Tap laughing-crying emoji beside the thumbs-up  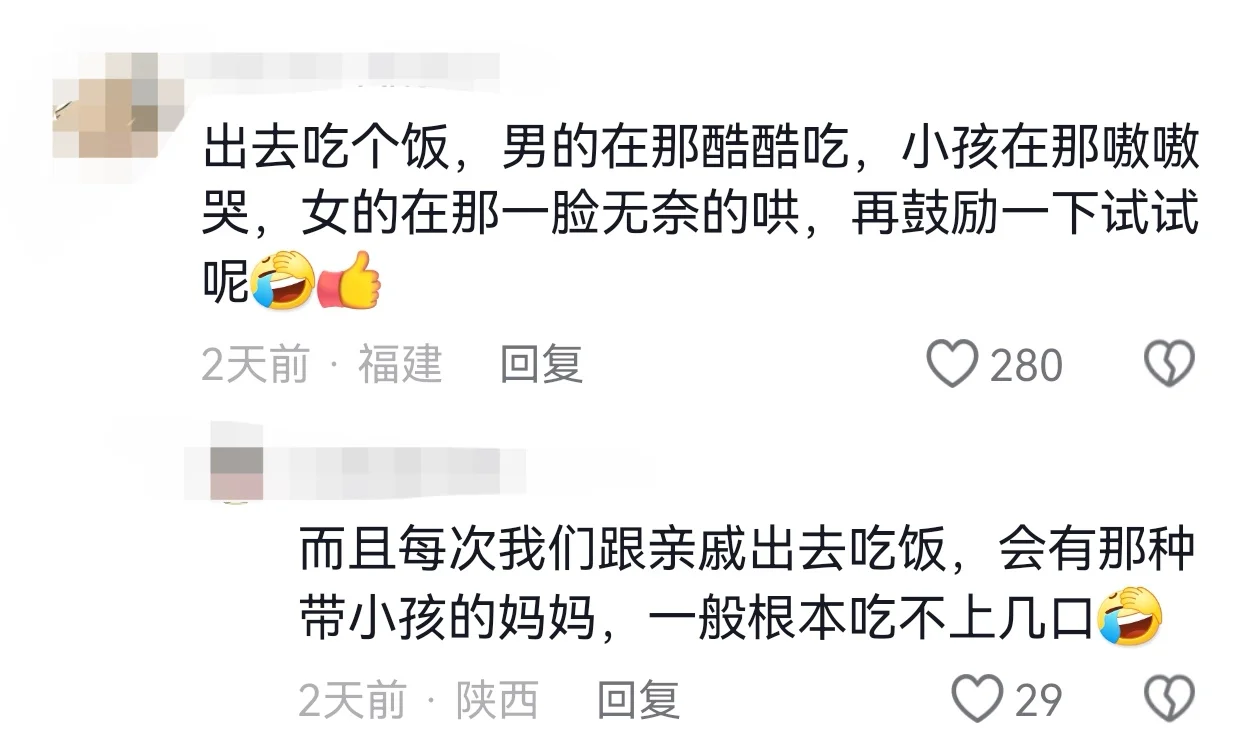click(283, 279)
